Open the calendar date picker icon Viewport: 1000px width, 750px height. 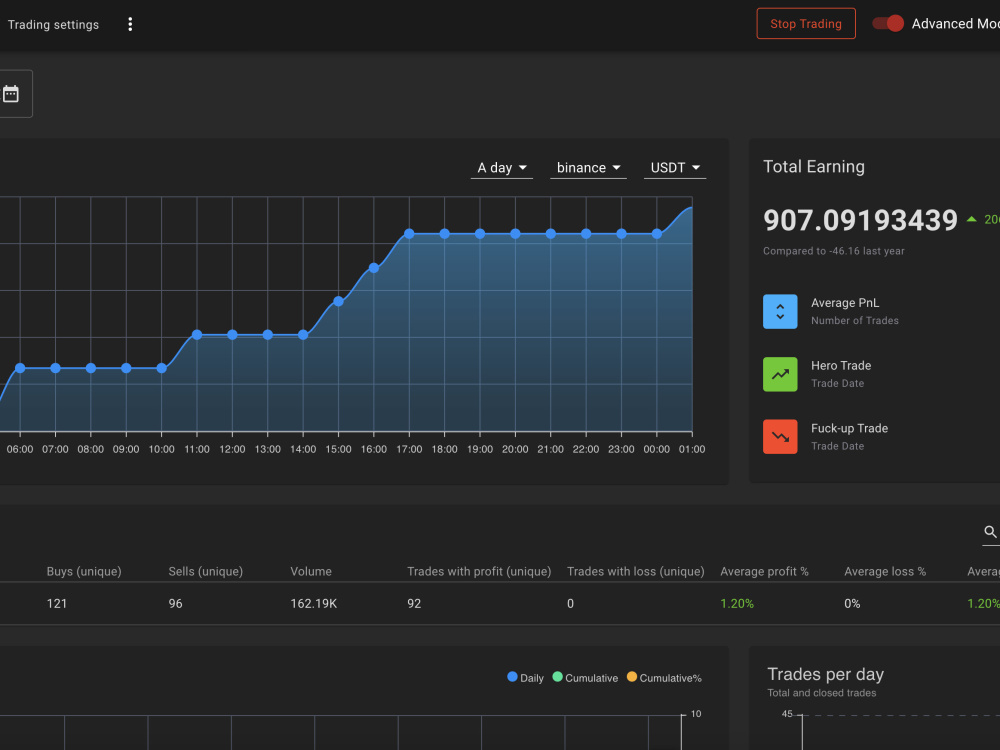(11, 94)
